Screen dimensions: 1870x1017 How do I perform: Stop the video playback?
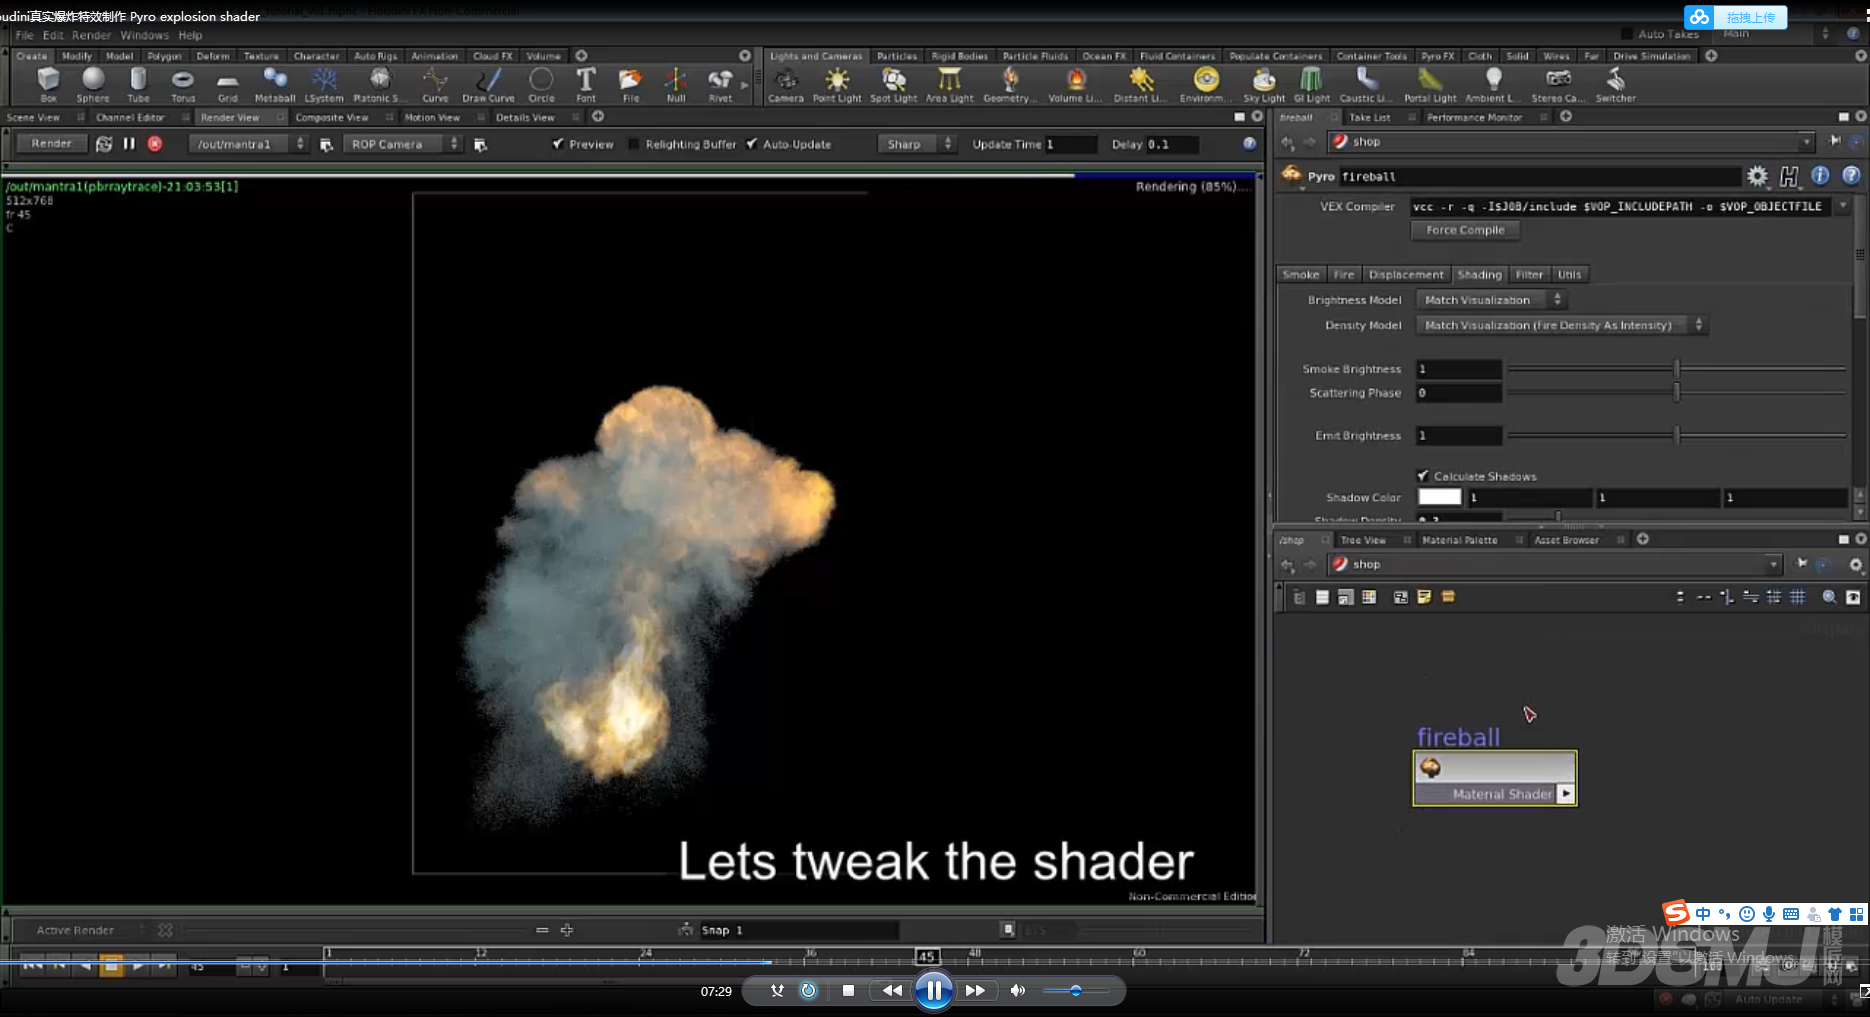click(848, 991)
